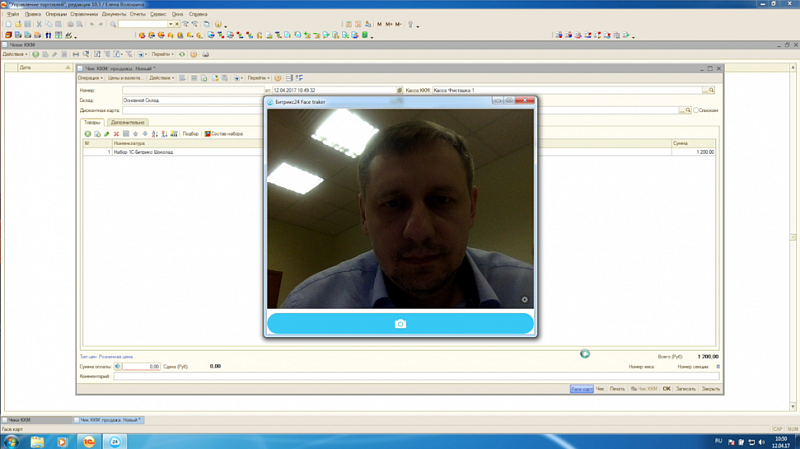Viewport: 800px width, 449px height.
Task: Click the Цены и валюта button
Action: click(126, 78)
